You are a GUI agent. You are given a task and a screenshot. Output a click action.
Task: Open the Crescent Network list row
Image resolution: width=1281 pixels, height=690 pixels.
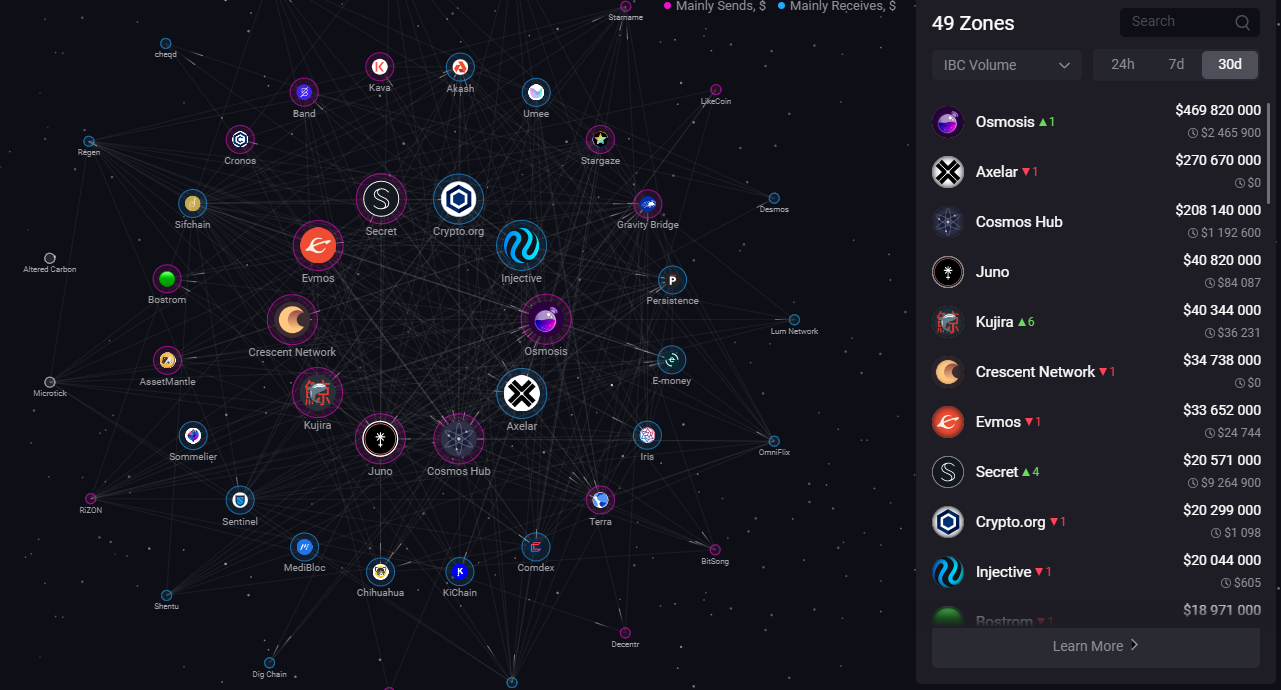tap(1096, 372)
